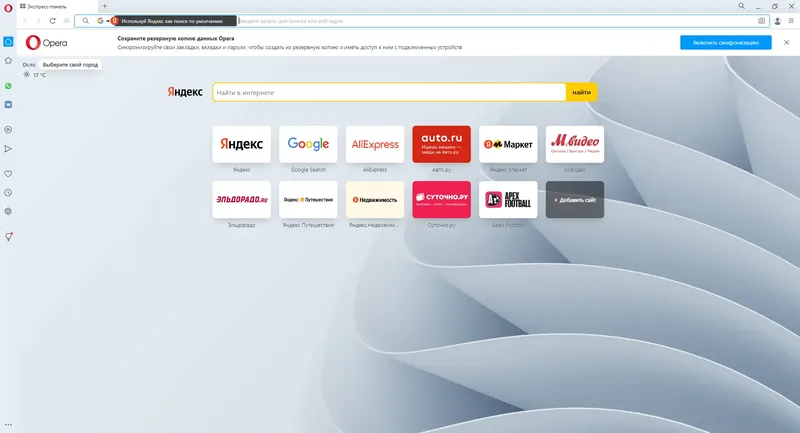Click the Yandex search field

coord(389,92)
